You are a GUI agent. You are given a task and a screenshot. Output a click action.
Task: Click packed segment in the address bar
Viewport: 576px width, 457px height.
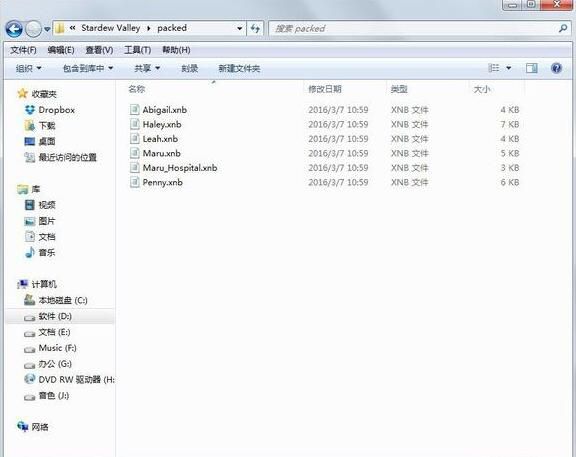172,28
